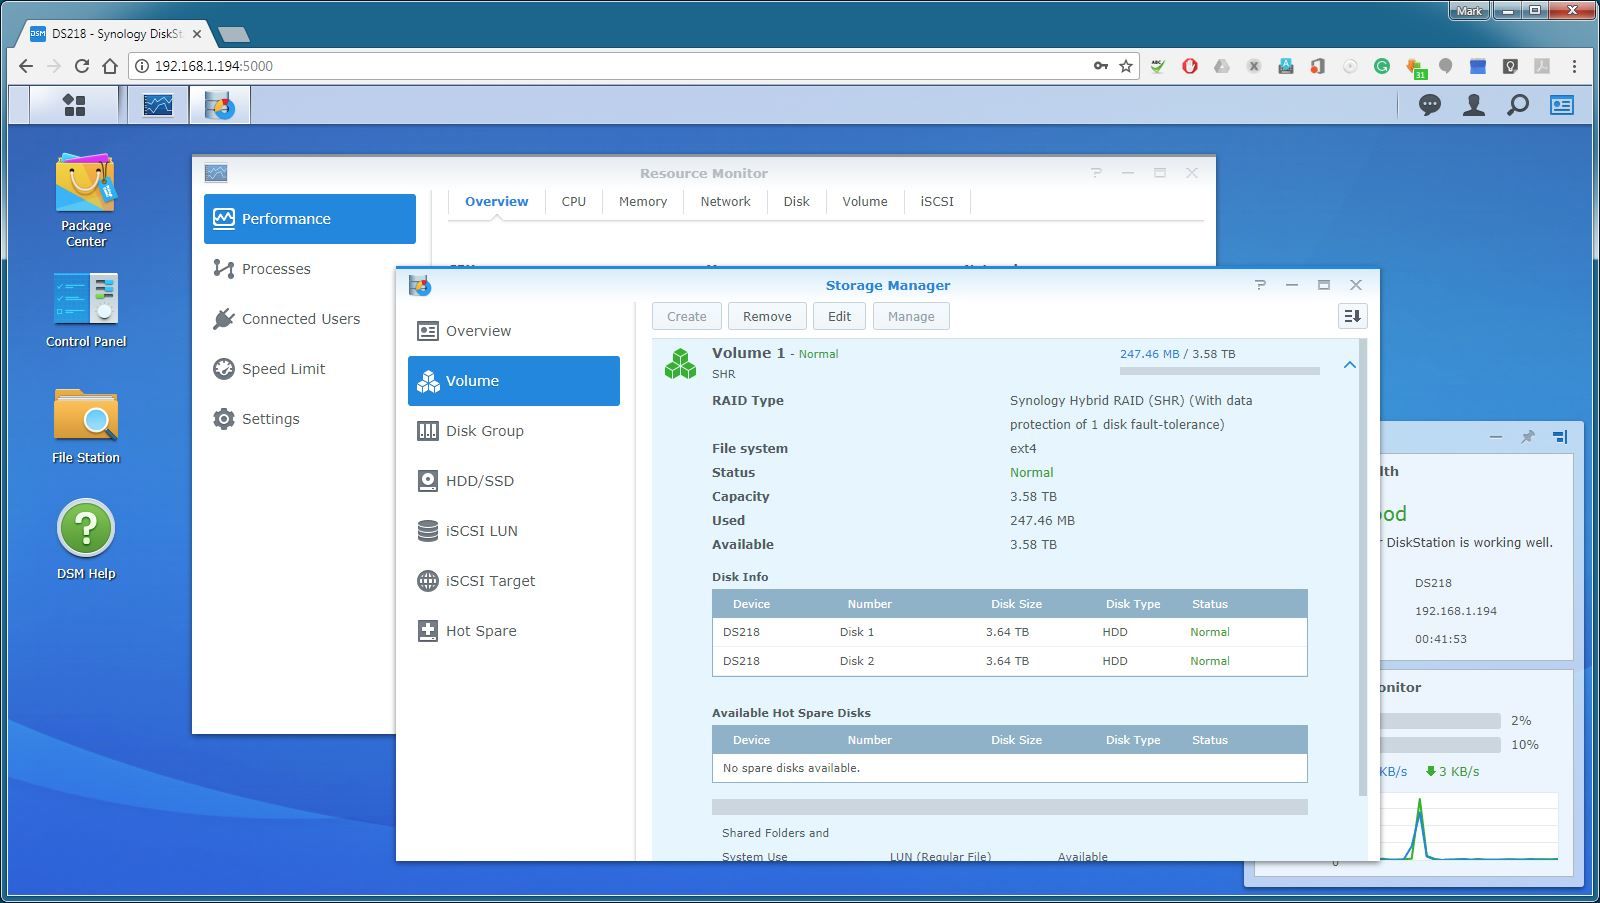This screenshot has height=903, width=1600.
Task: Switch to Overview tab in Resource Monitor
Action: pos(497,201)
